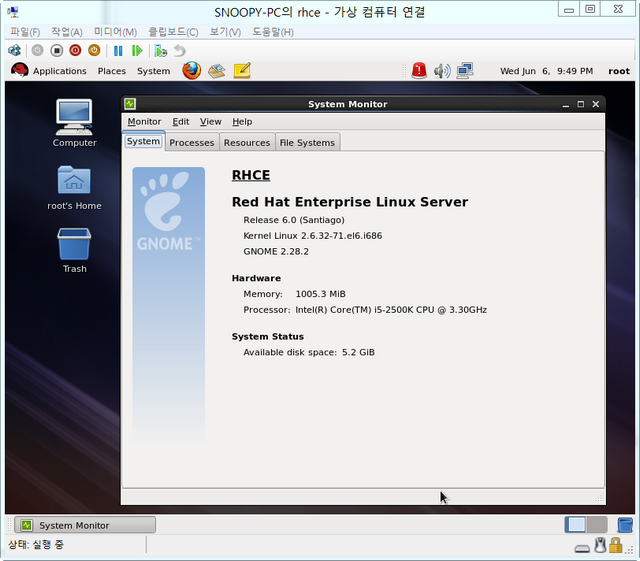The width and height of the screenshot is (640, 561).
Task: Click the GNOME logo image
Action: point(169,304)
